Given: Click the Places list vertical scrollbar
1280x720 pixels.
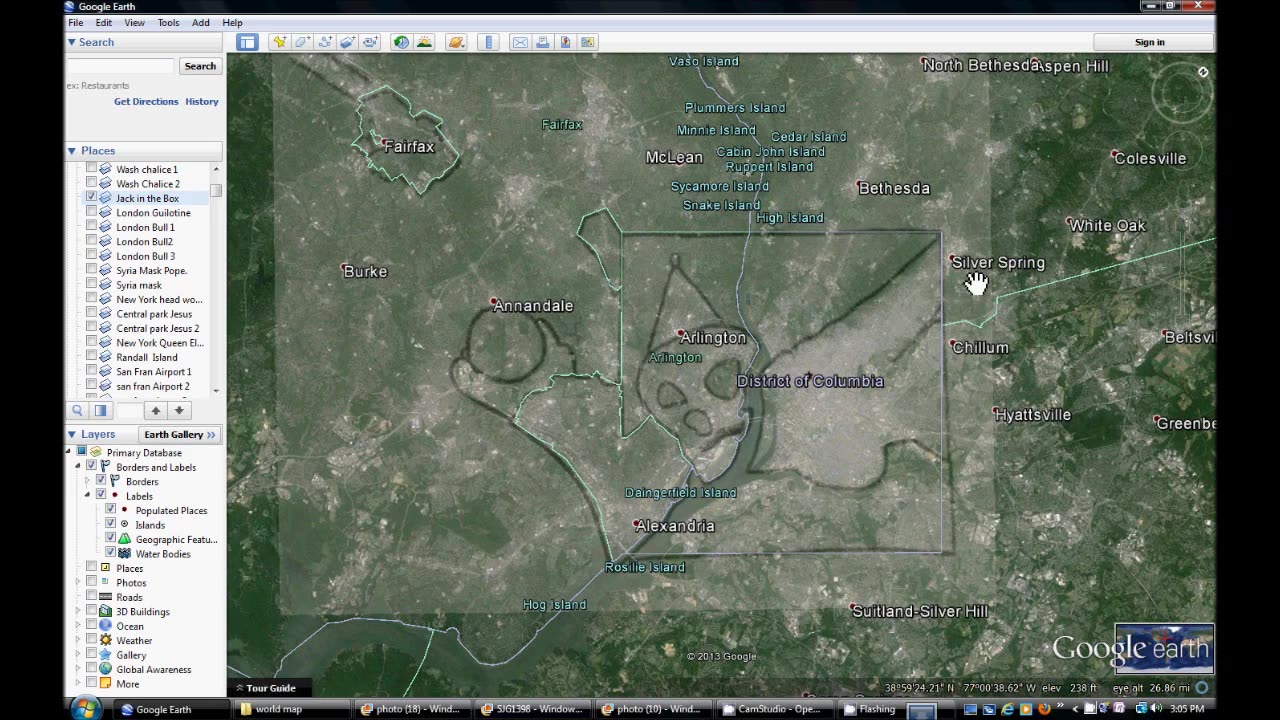Looking at the screenshot, I should [x=216, y=280].
